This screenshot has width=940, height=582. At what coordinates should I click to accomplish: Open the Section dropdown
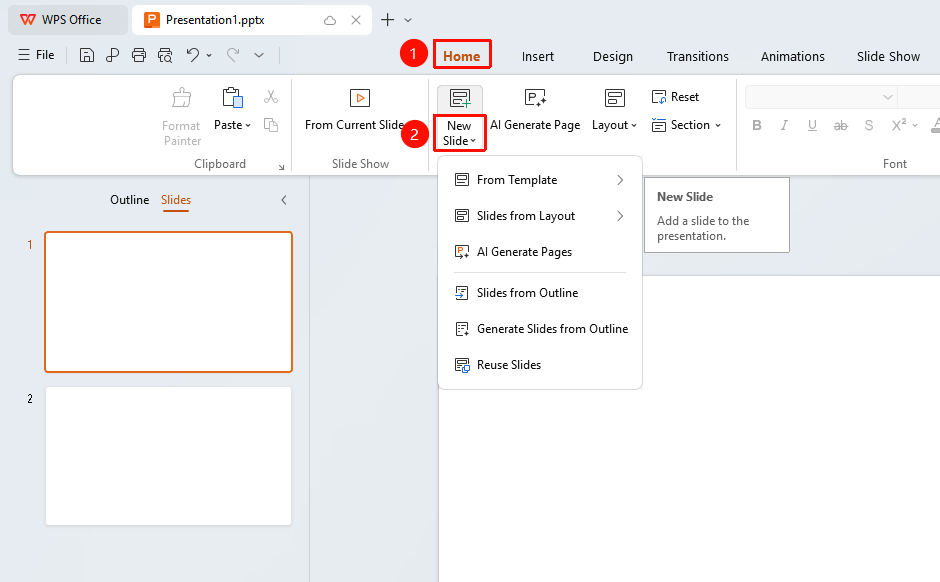coord(686,125)
